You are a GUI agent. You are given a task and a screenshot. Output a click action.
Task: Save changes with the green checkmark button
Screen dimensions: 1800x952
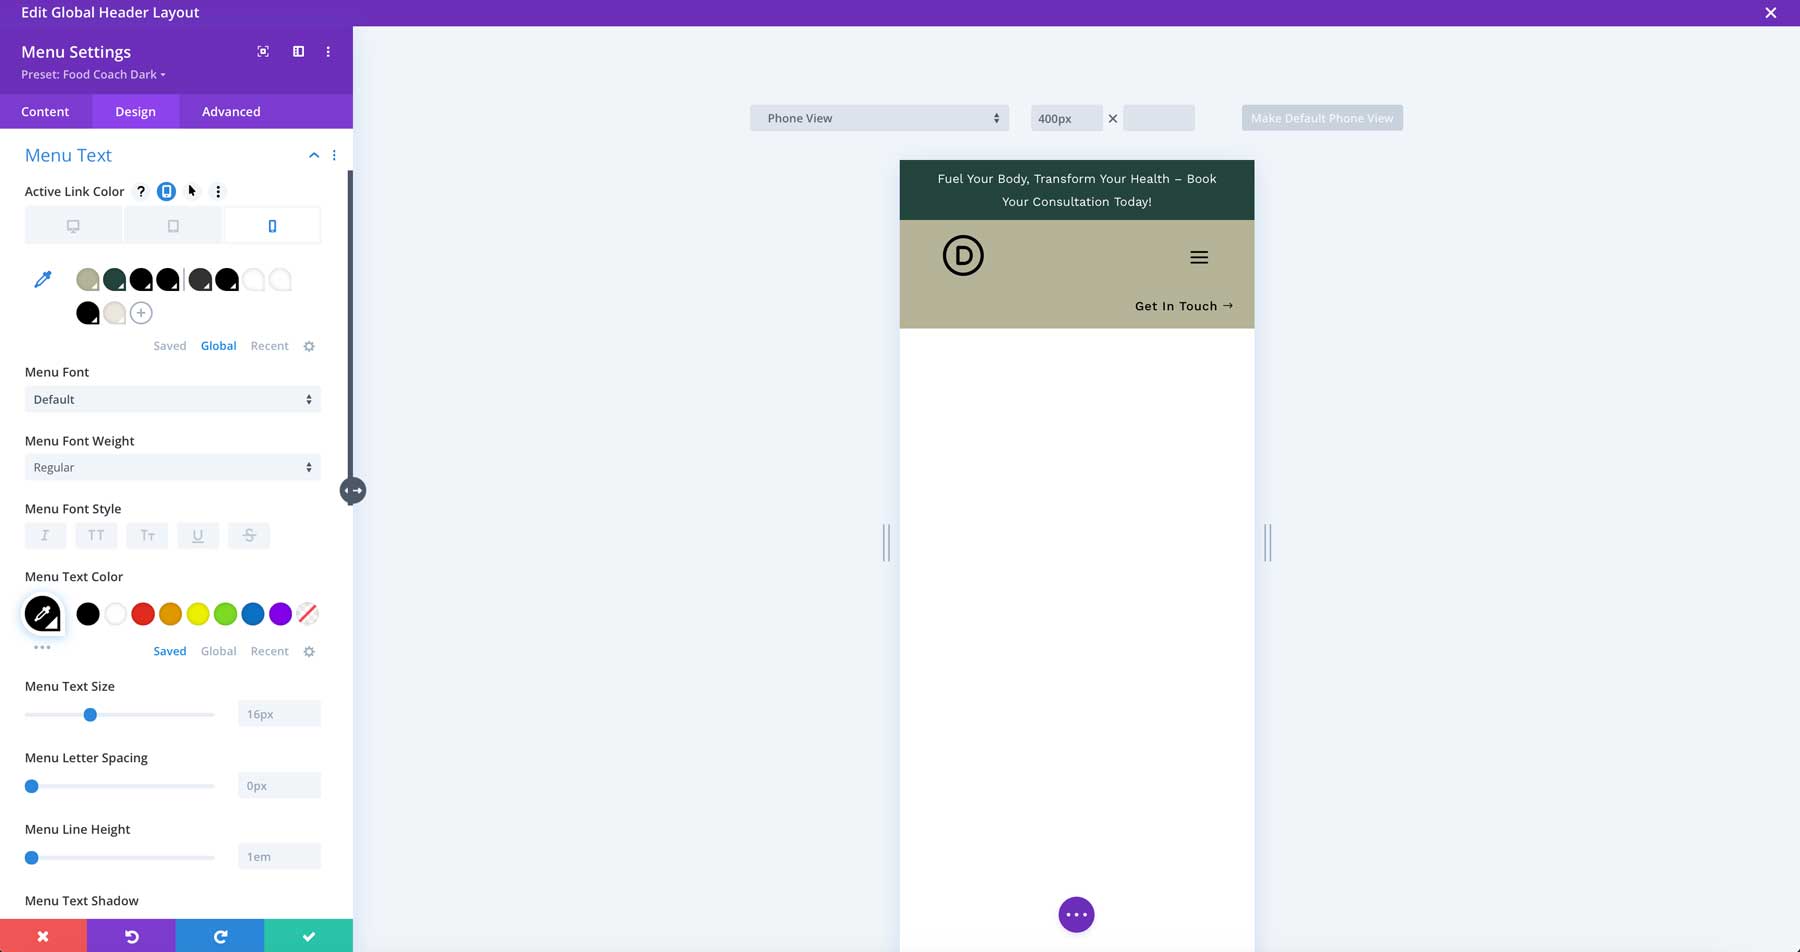tap(308, 936)
